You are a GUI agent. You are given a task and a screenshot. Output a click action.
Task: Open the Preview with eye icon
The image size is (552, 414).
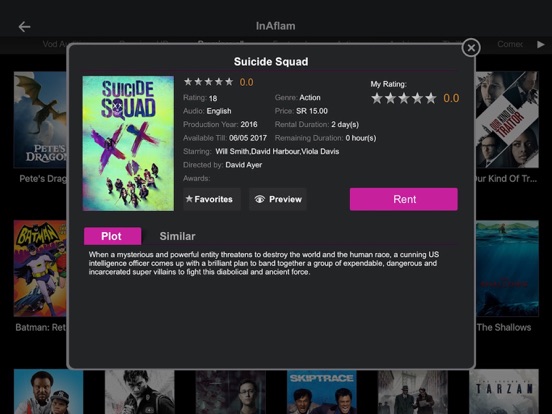(x=278, y=199)
